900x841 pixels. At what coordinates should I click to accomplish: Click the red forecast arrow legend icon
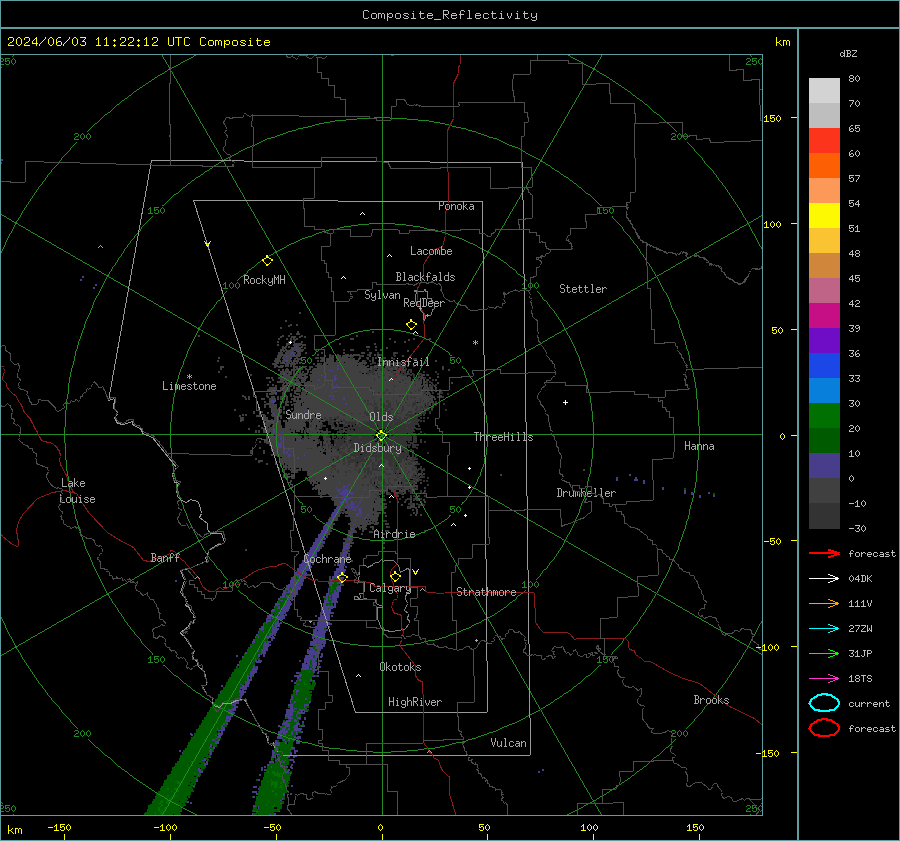(x=824, y=553)
